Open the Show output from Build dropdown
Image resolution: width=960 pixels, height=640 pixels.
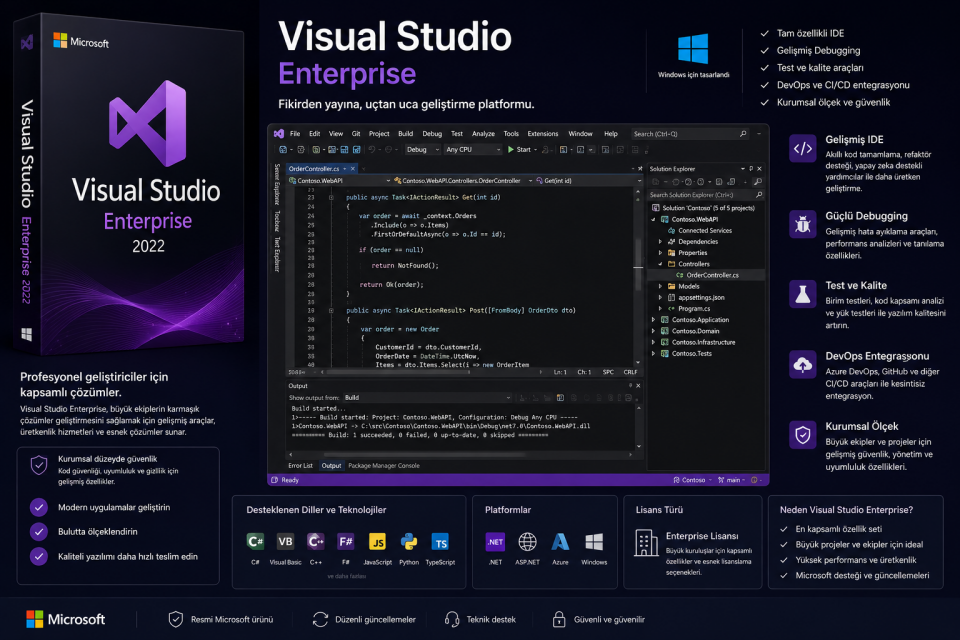[x=427, y=397]
